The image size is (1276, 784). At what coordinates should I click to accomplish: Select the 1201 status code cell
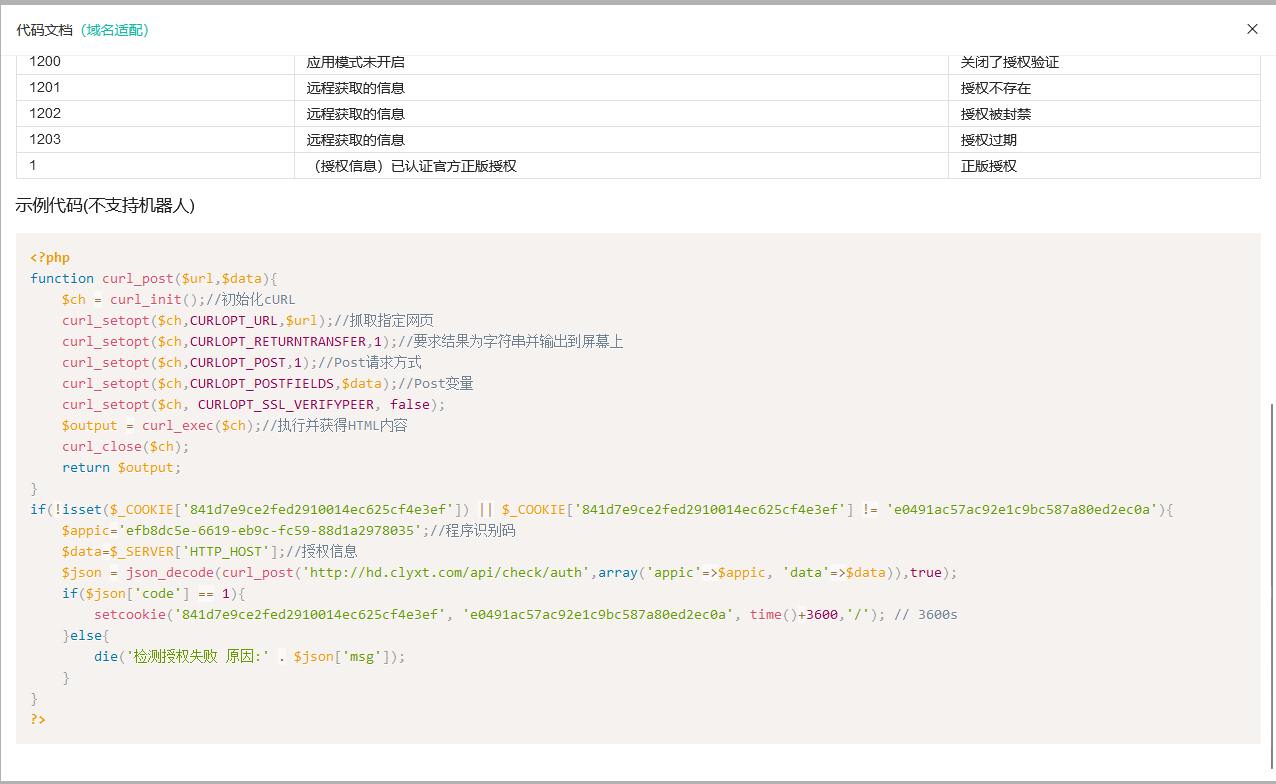tap(45, 88)
